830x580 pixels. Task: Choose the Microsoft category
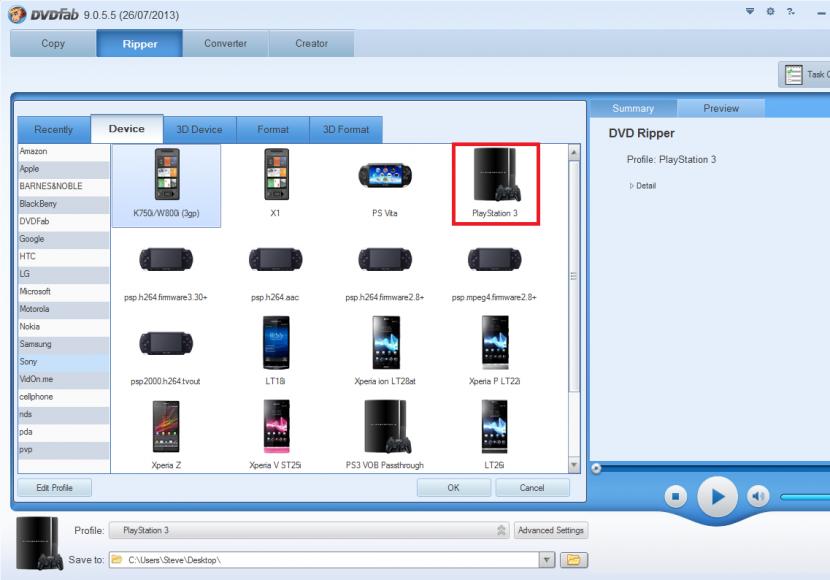64,292
